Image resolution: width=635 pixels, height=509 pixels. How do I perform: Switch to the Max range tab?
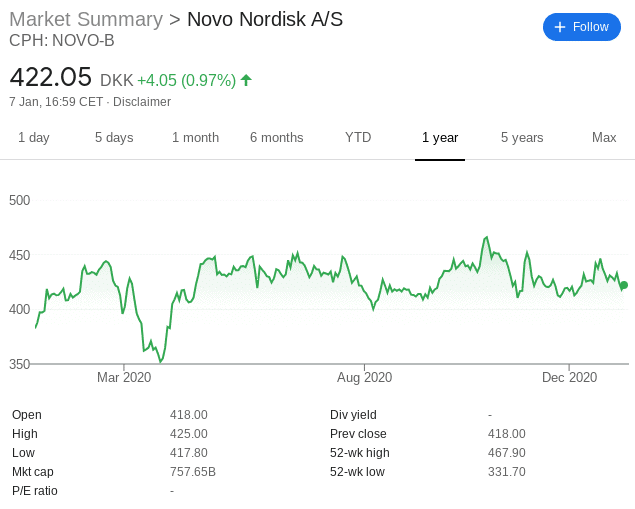(x=604, y=137)
